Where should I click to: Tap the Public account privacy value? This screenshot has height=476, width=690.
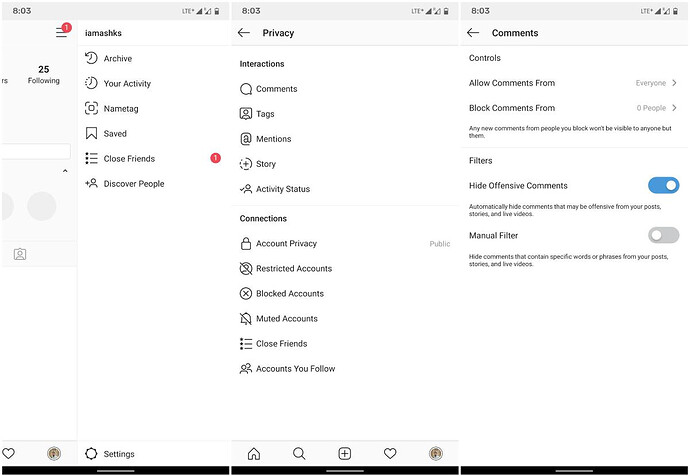pos(440,244)
